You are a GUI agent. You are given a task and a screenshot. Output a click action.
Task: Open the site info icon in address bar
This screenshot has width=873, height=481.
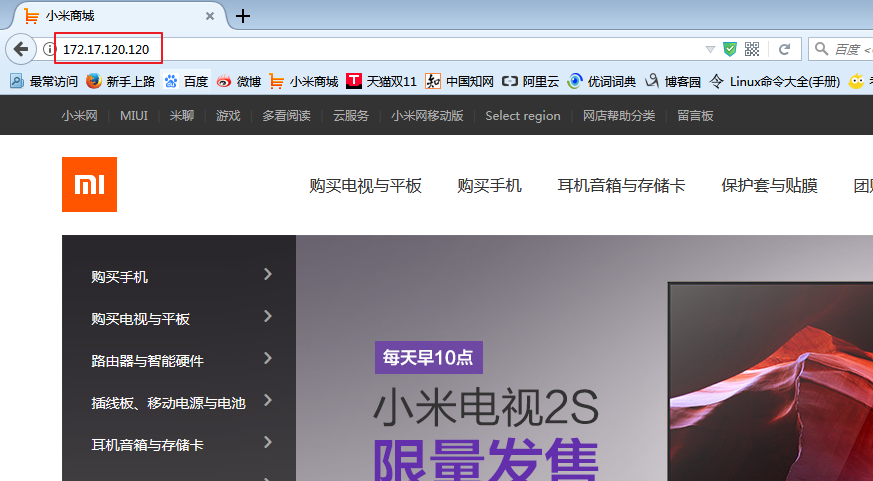50,50
